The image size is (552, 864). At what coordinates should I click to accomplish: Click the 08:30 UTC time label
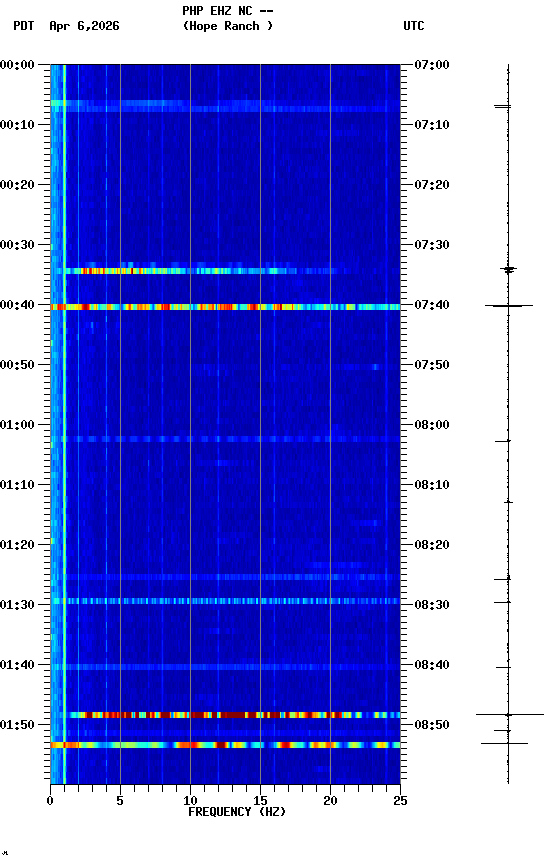[432, 606]
